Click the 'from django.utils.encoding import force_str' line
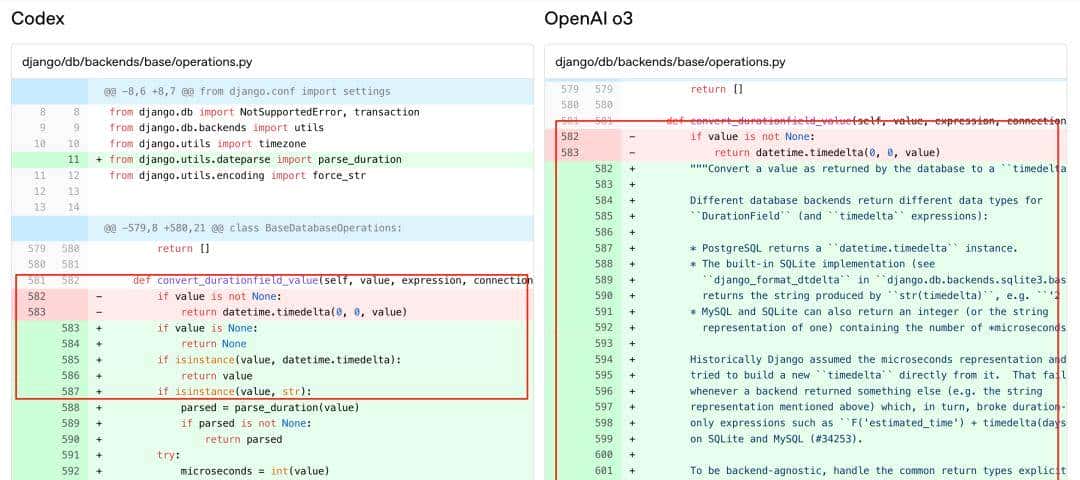 point(237,176)
